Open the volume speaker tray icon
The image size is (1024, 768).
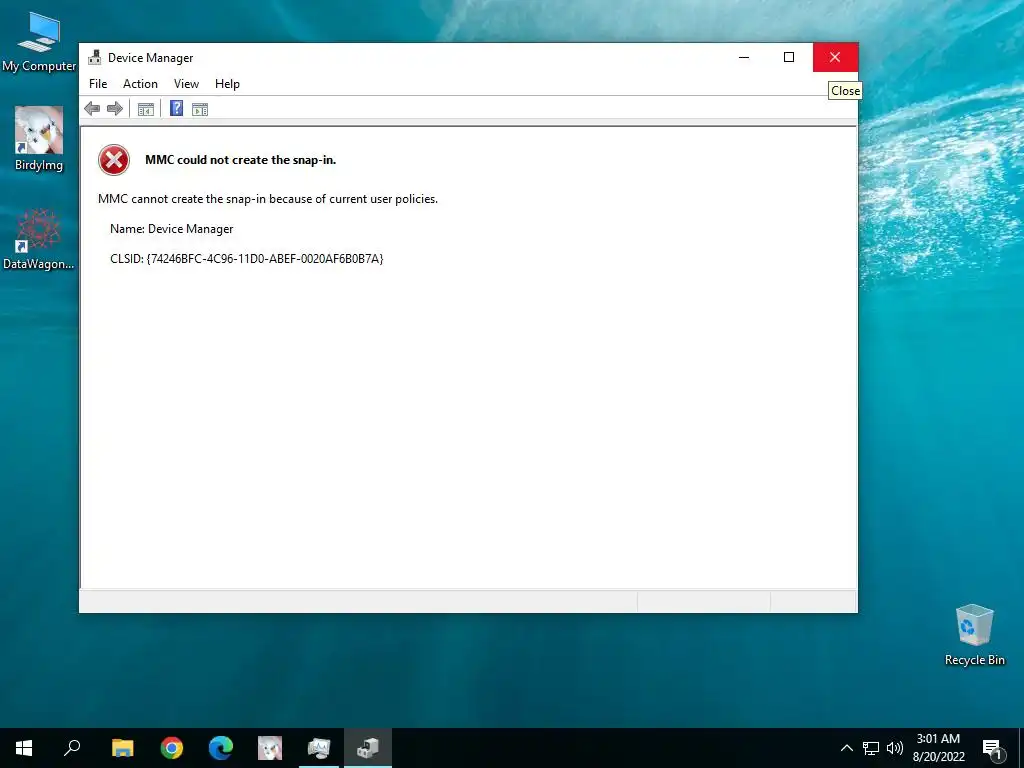click(895, 748)
